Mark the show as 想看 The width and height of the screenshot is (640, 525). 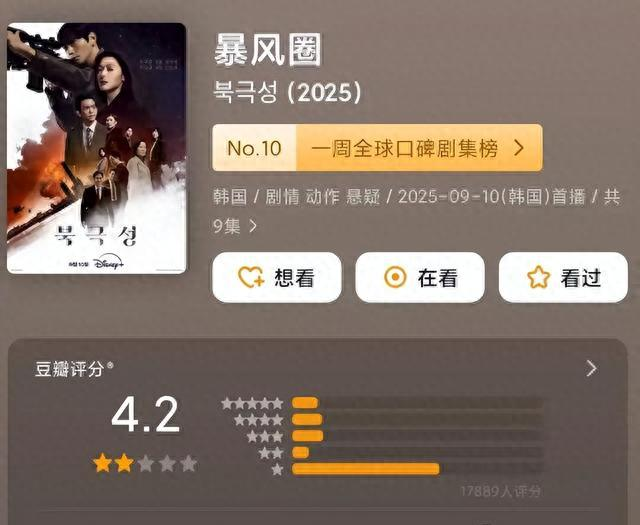(277, 278)
